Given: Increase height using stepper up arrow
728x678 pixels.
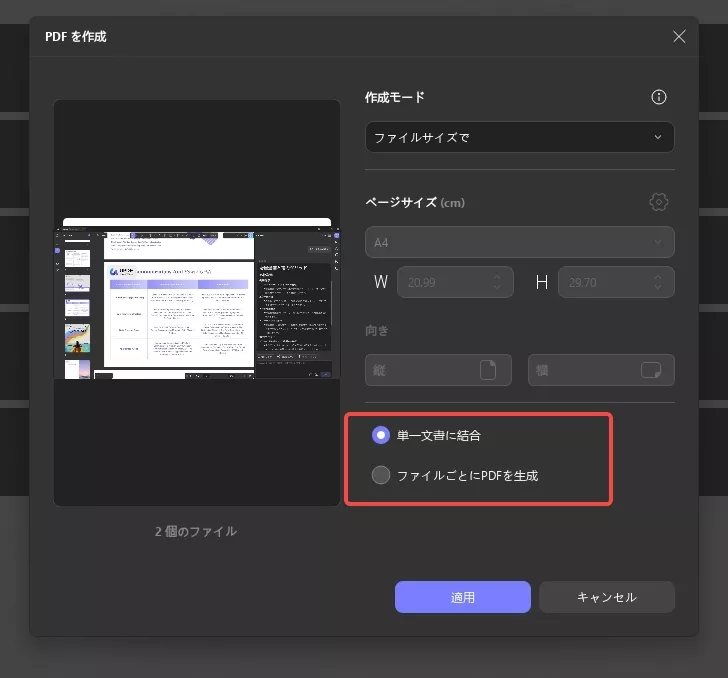Looking at the screenshot, I should [658, 277].
